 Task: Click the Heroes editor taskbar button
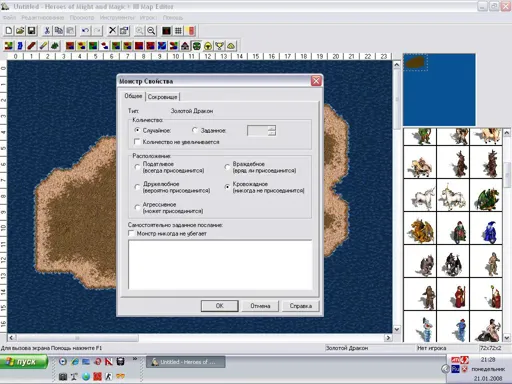pos(186,362)
